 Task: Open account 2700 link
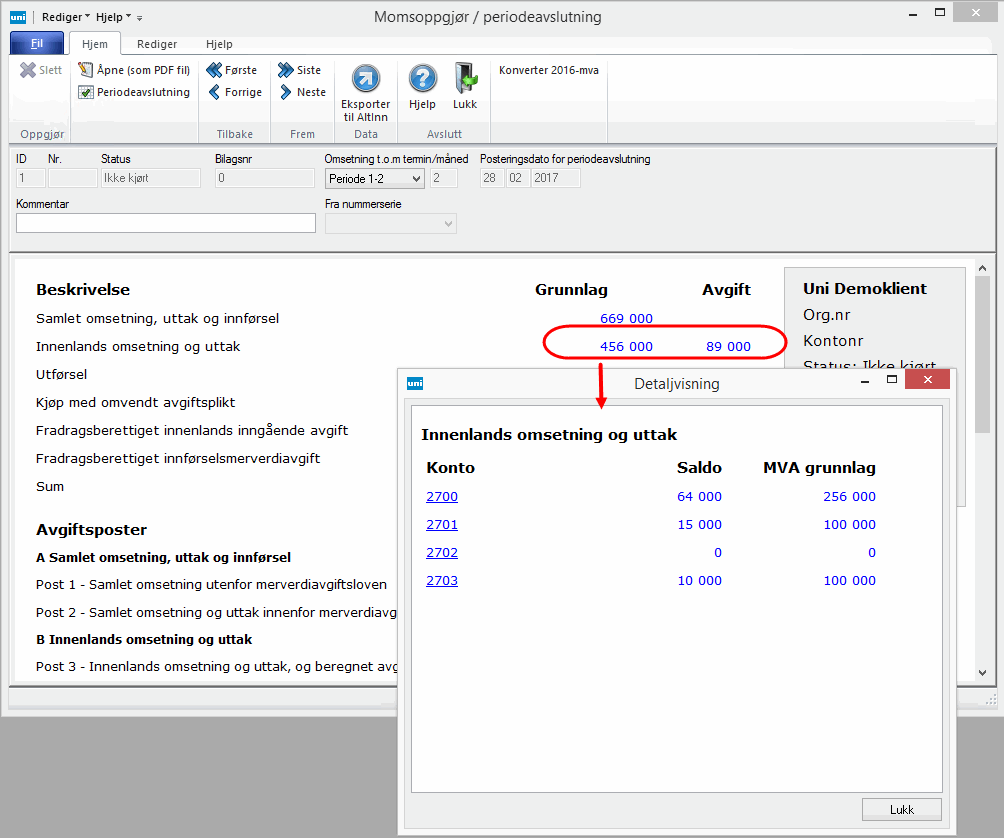(442, 497)
